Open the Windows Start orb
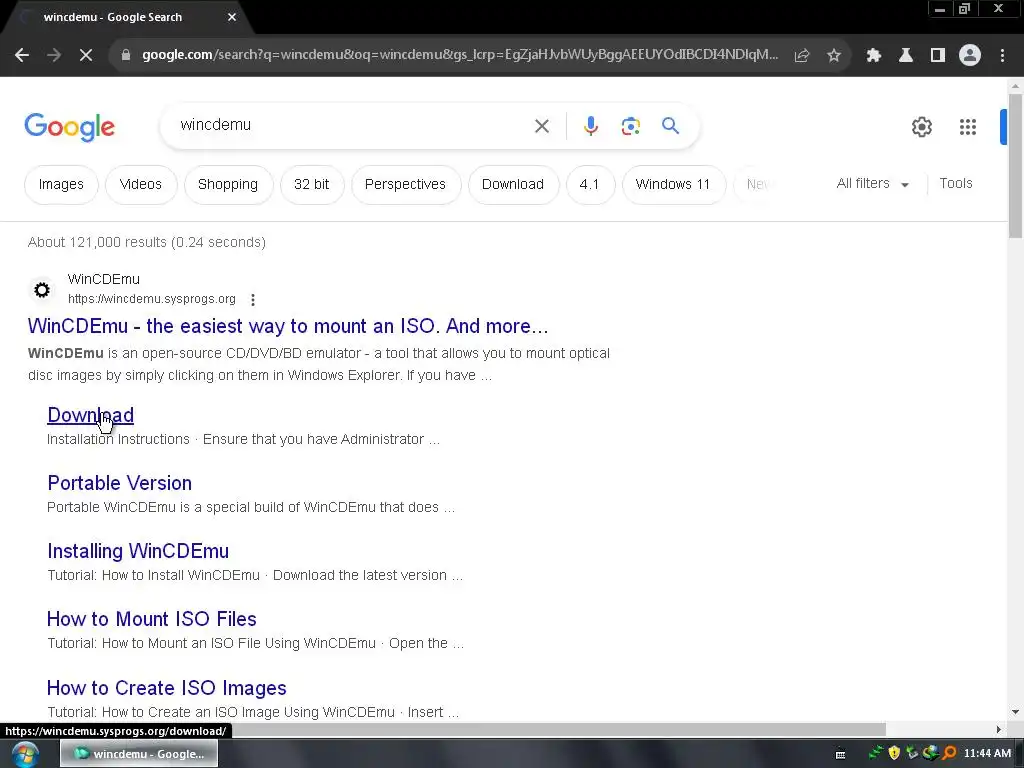The width and height of the screenshot is (1024, 768). pyautogui.click(x=24, y=754)
